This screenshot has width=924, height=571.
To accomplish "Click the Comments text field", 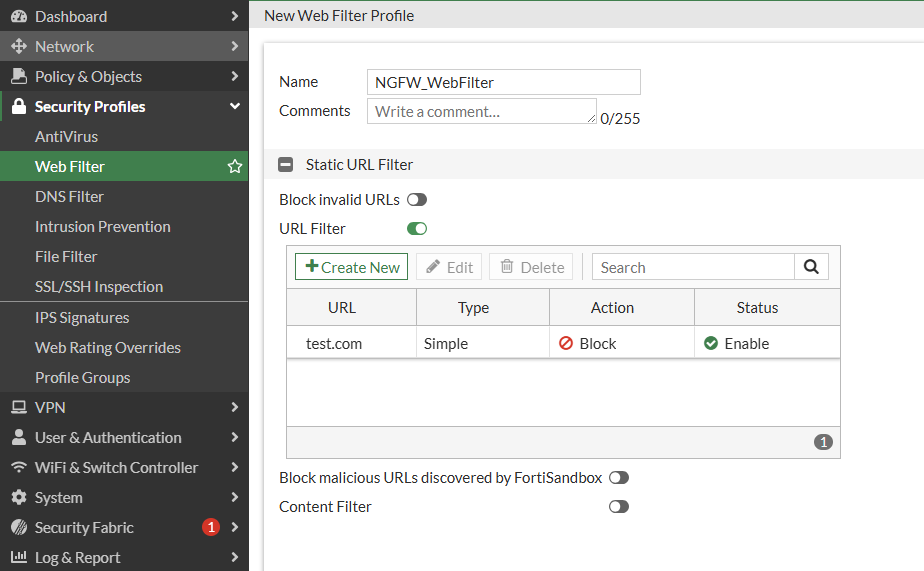I will click(x=481, y=111).
